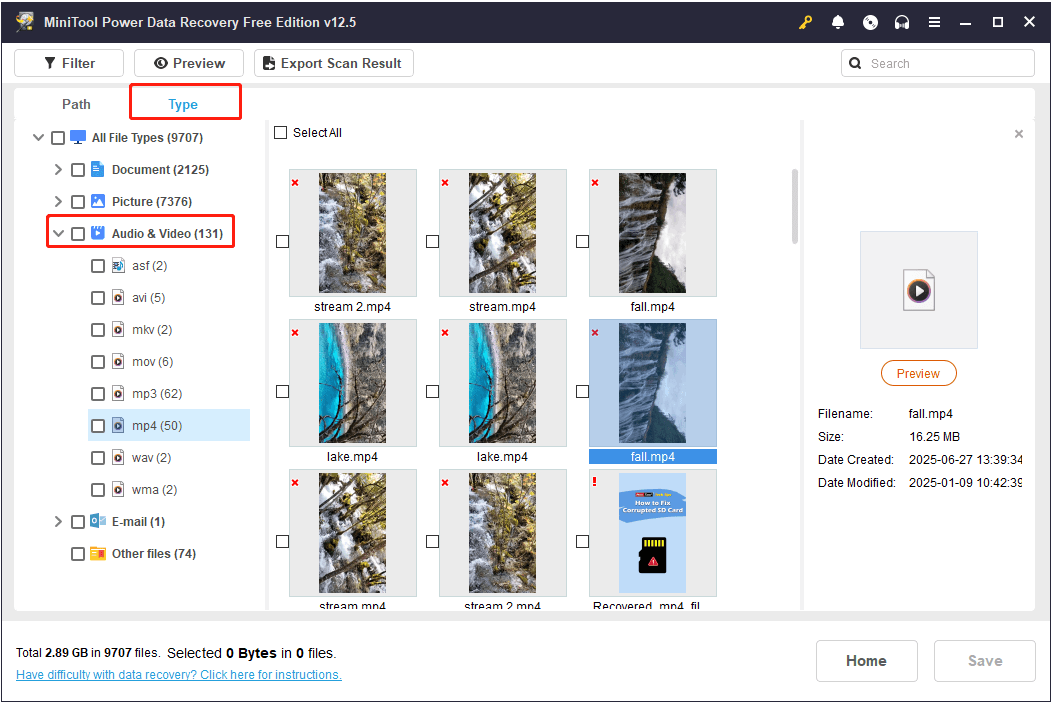Click the All File Types monitor icon
Screen dimensions: 1053x704
tap(78, 137)
